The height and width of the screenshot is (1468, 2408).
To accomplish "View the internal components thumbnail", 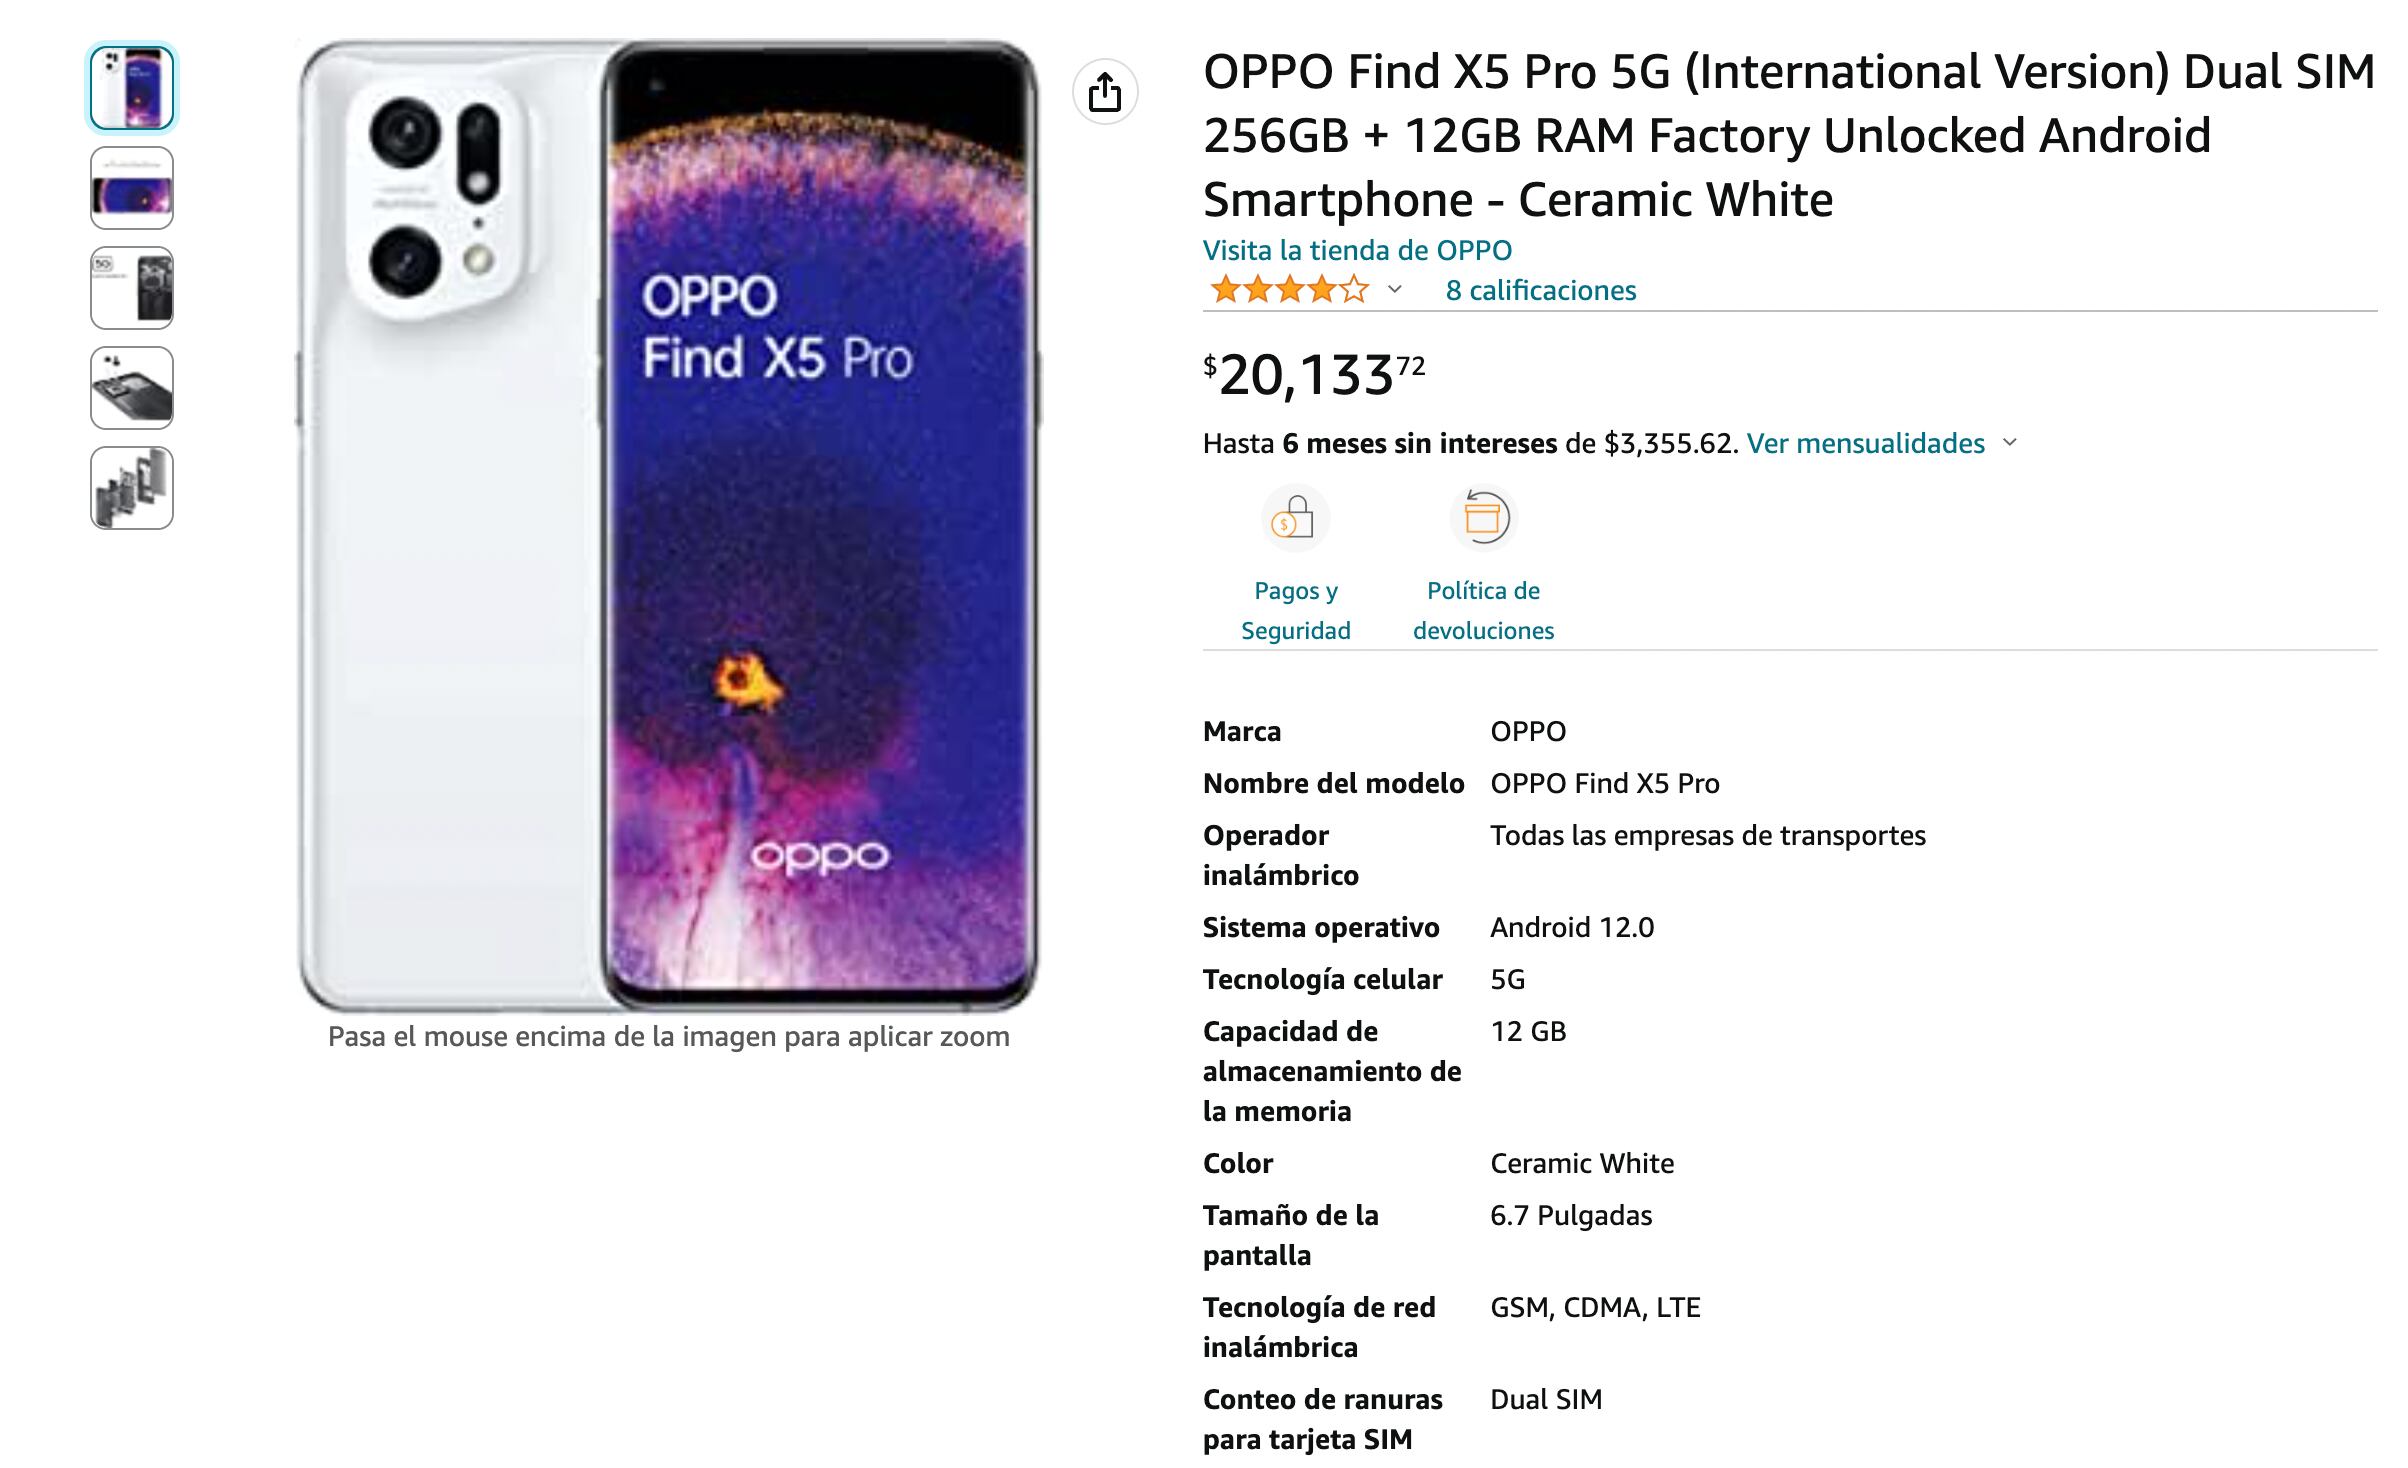I will pyautogui.click(x=133, y=387).
